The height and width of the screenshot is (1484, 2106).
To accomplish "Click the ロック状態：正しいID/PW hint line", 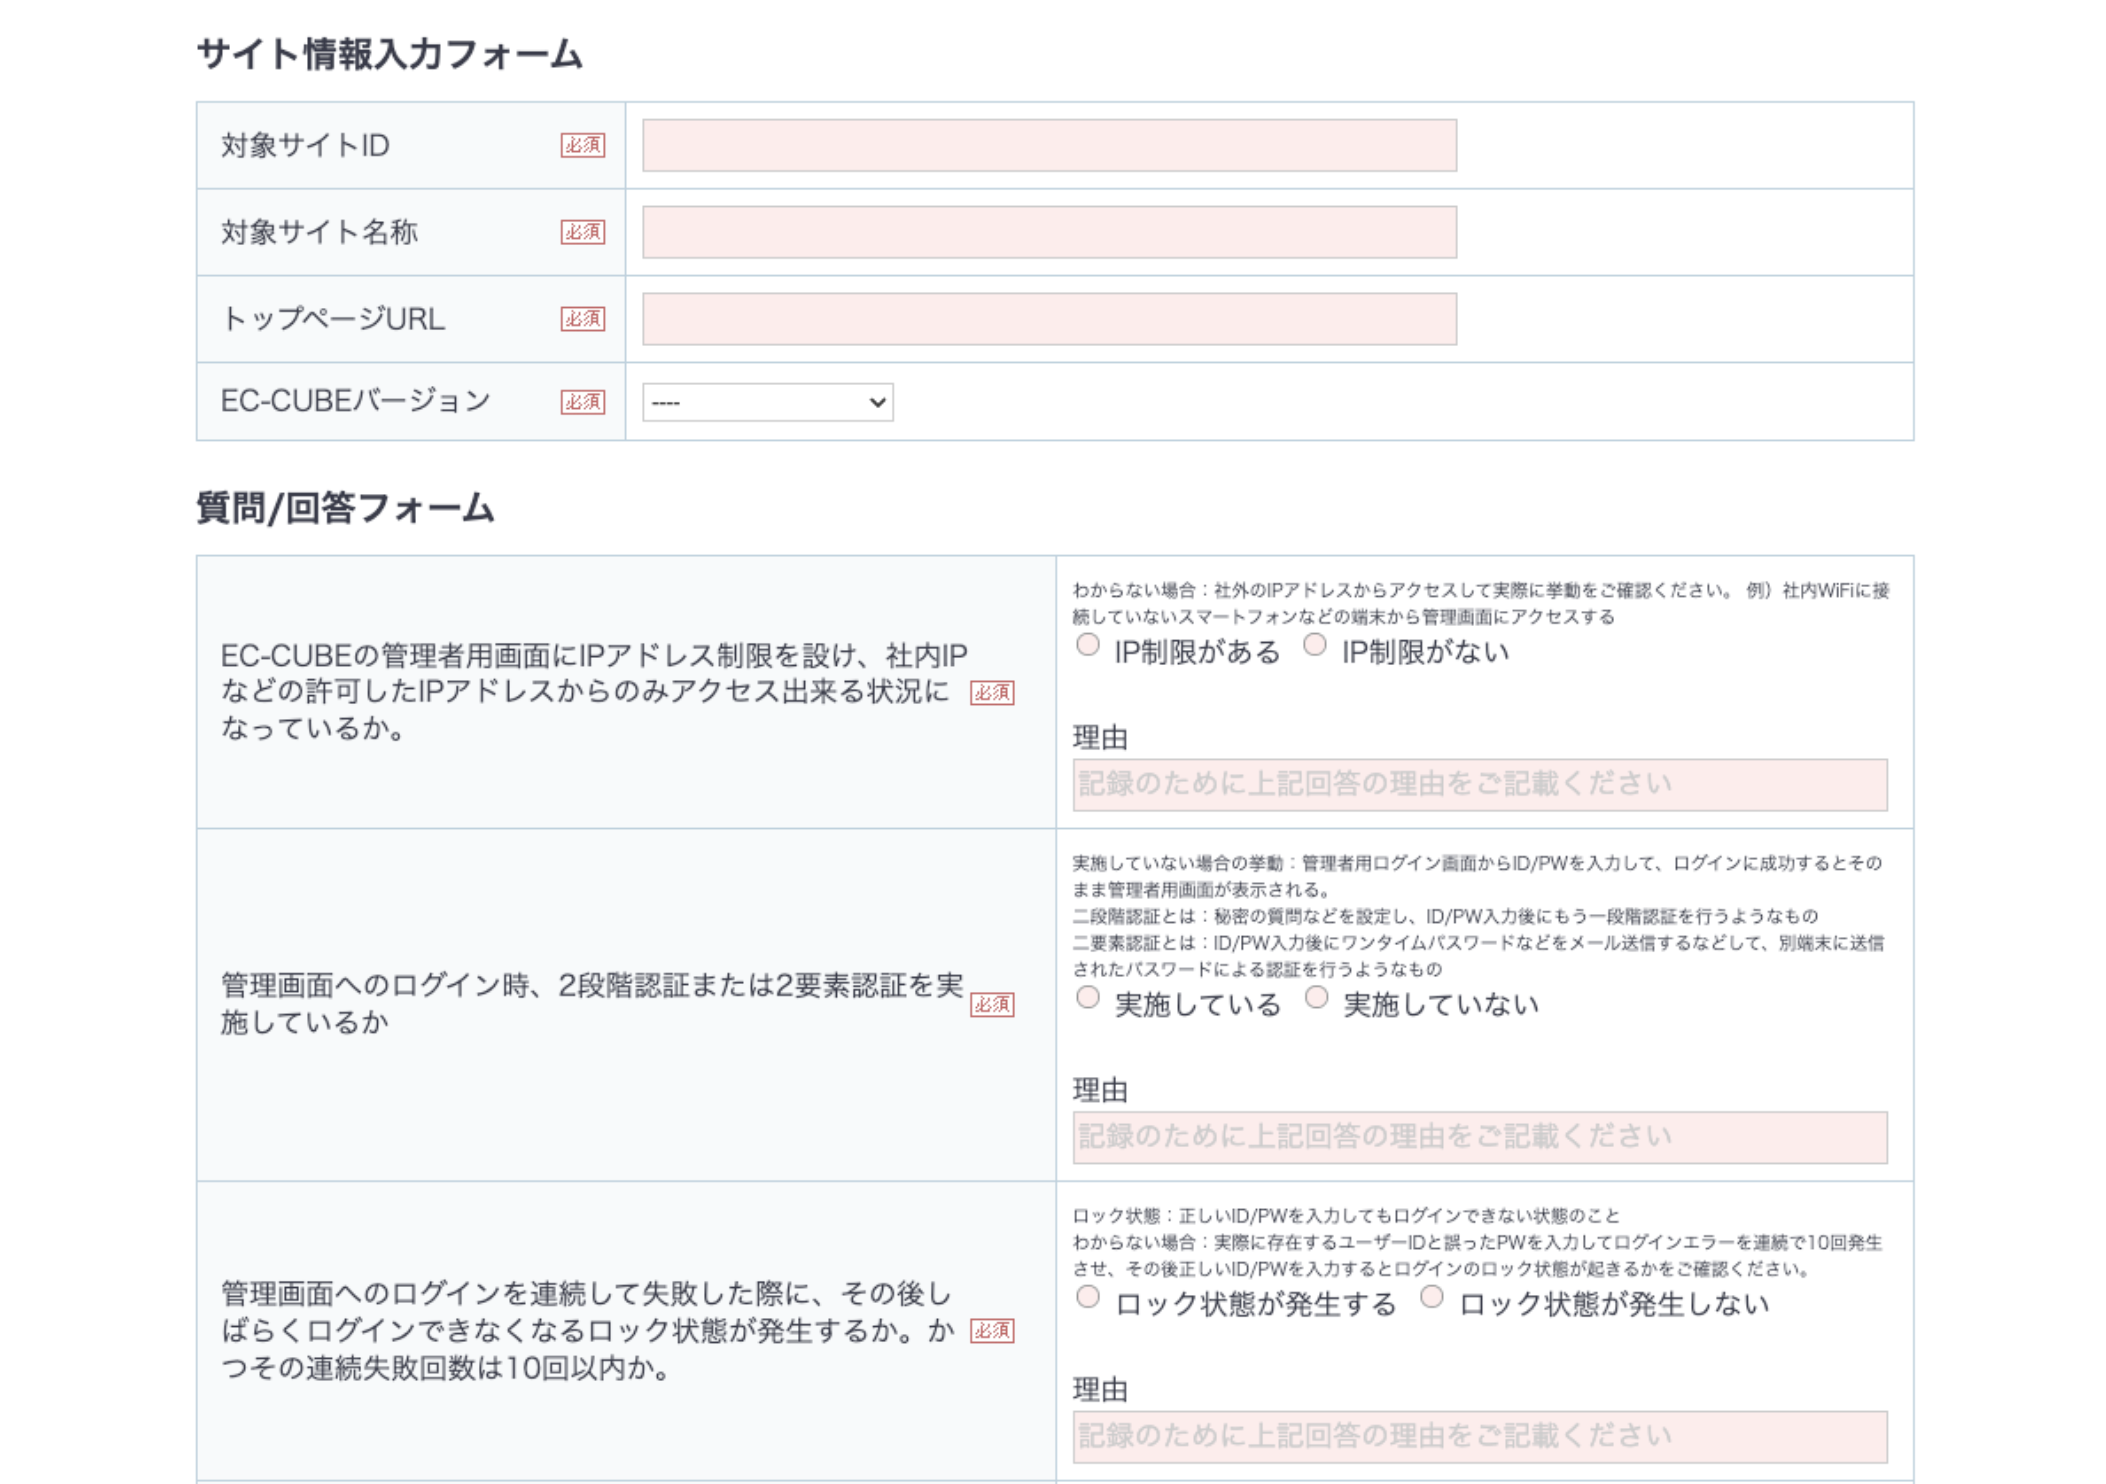I will point(1346,1216).
